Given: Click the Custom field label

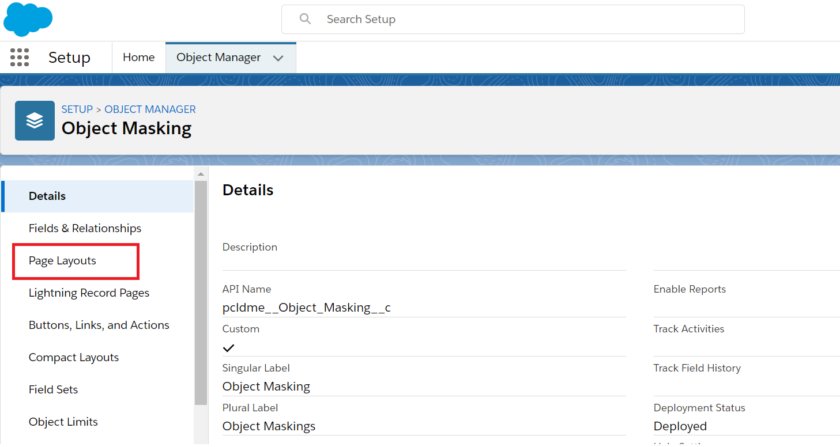Looking at the screenshot, I should (x=241, y=329).
